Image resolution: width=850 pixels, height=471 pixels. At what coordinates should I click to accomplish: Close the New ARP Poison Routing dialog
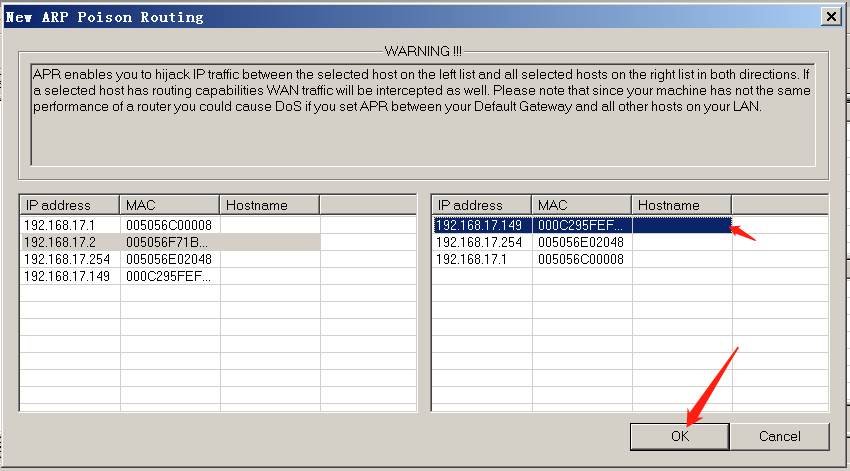coord(831,17)
